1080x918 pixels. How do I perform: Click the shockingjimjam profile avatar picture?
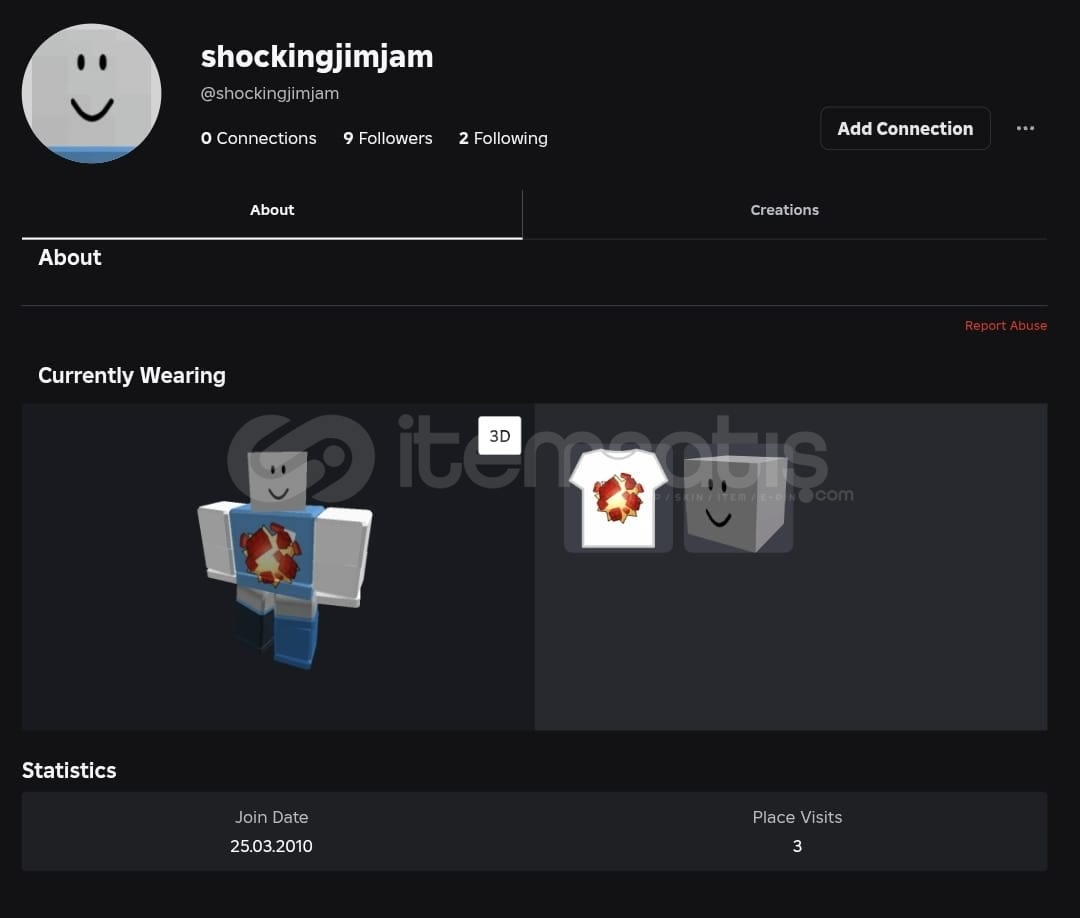[92, 93]
